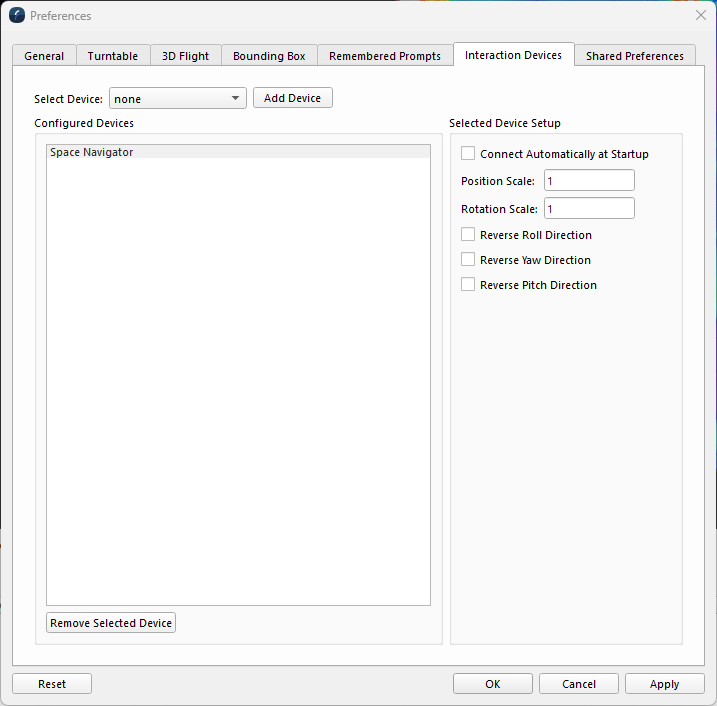This screenshot has height=706, width=717.
Task: Select Space Navigator in configured devices
Action: click(x=238, y=152)
